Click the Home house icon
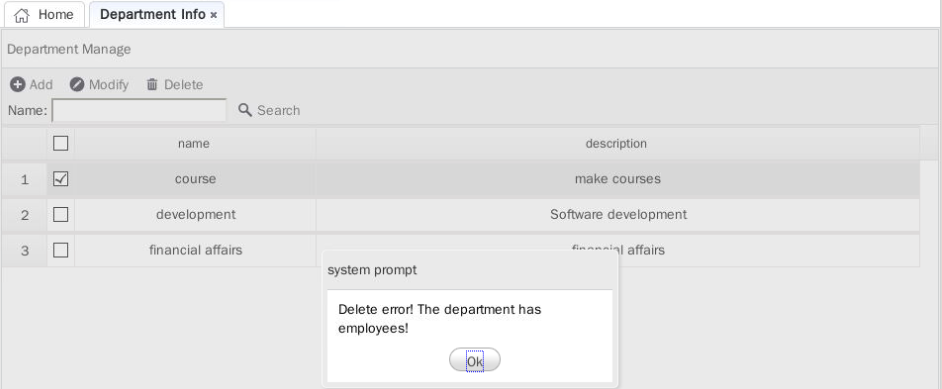Image resolution: width=942 pixels, height=389 pixels. (x=21, y=16)
